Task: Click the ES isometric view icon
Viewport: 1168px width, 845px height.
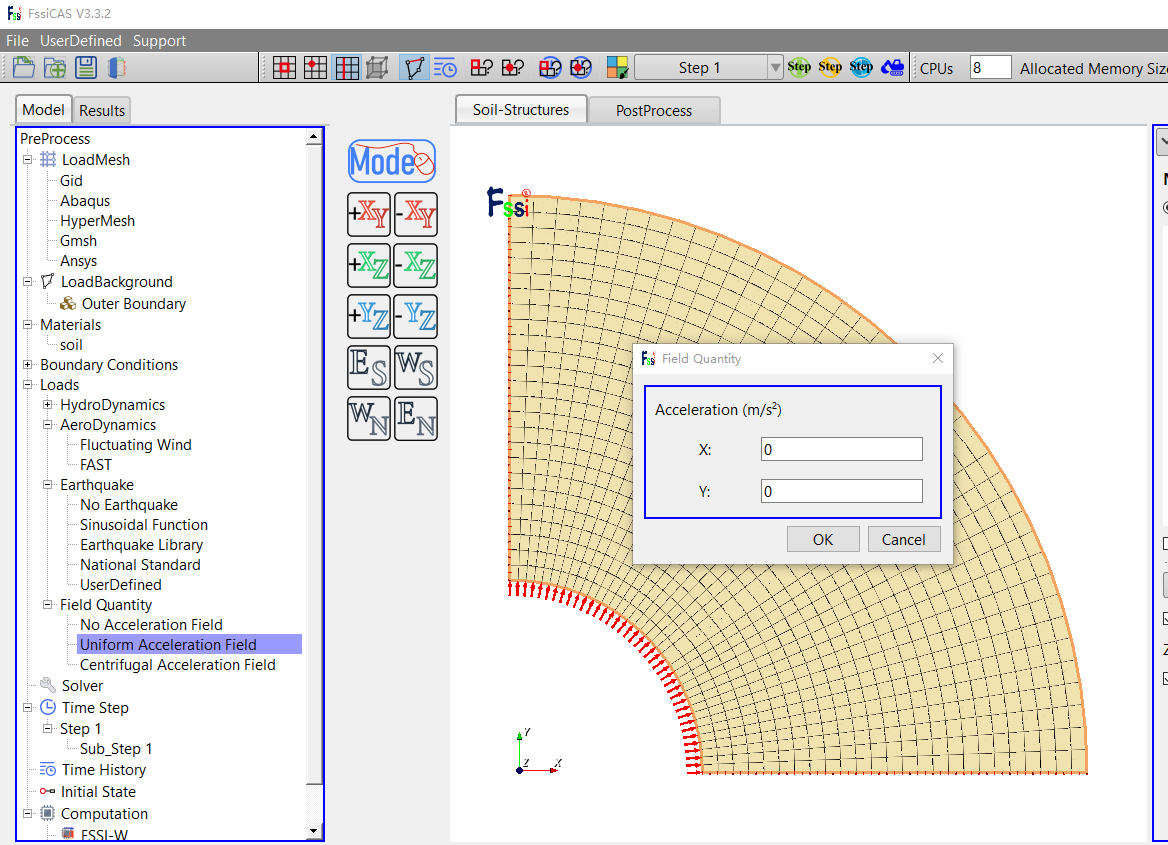Action: [369, 367]
